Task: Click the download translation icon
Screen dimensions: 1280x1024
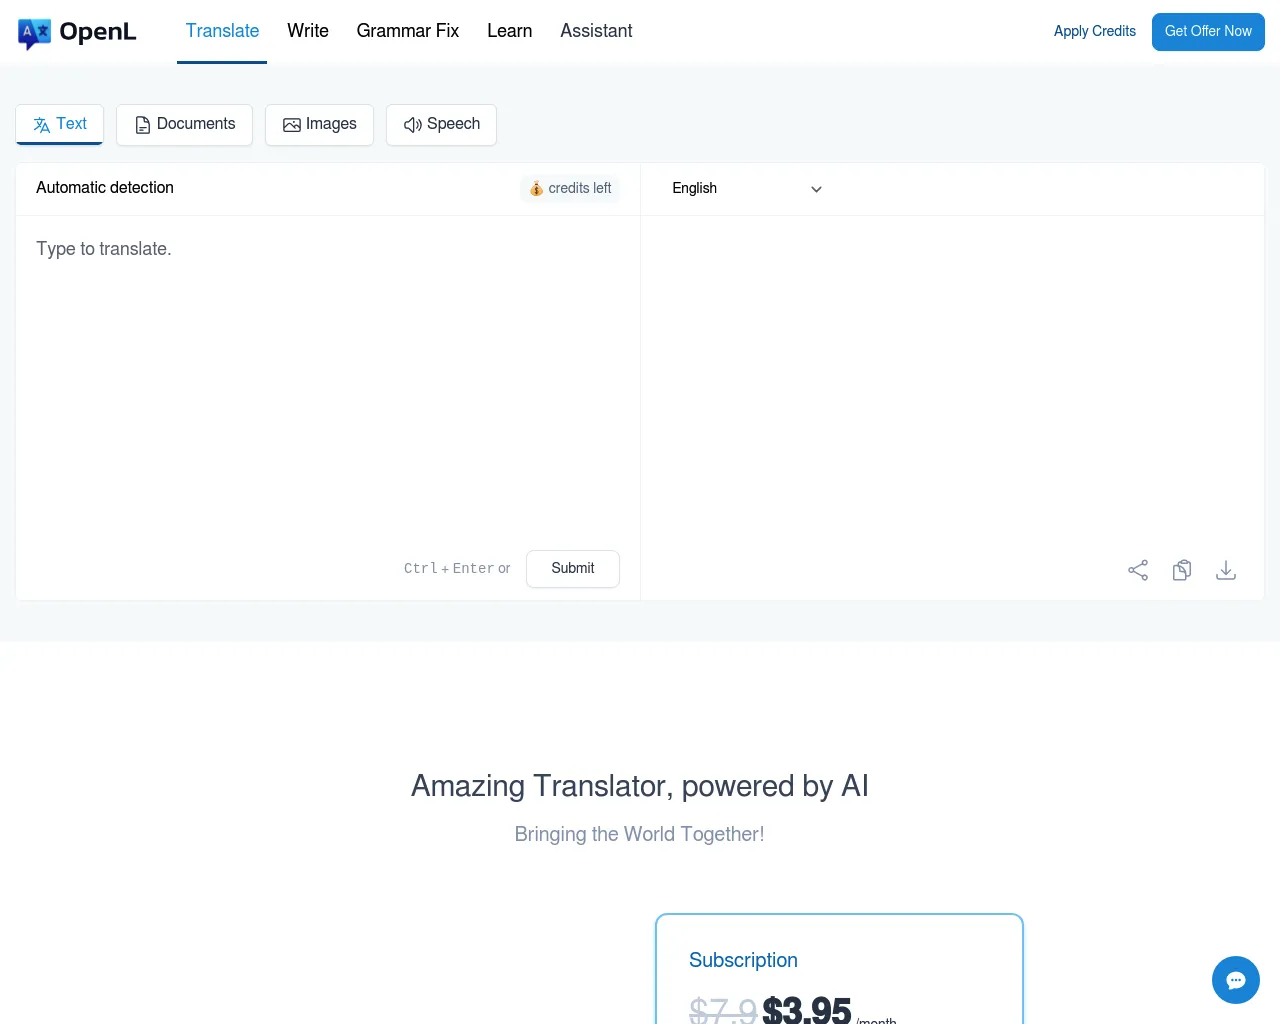Action: tap(1225, 569)
